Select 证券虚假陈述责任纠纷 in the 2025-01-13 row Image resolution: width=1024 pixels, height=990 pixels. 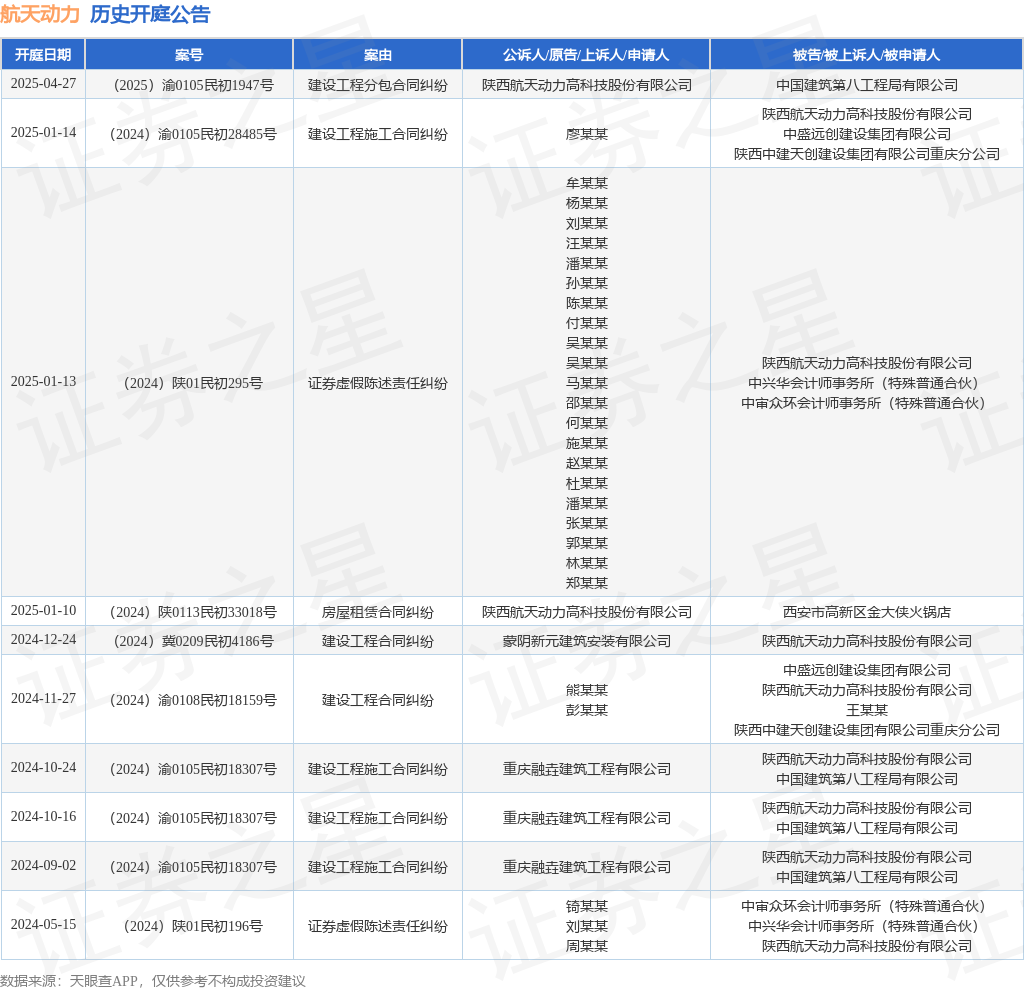377,383
